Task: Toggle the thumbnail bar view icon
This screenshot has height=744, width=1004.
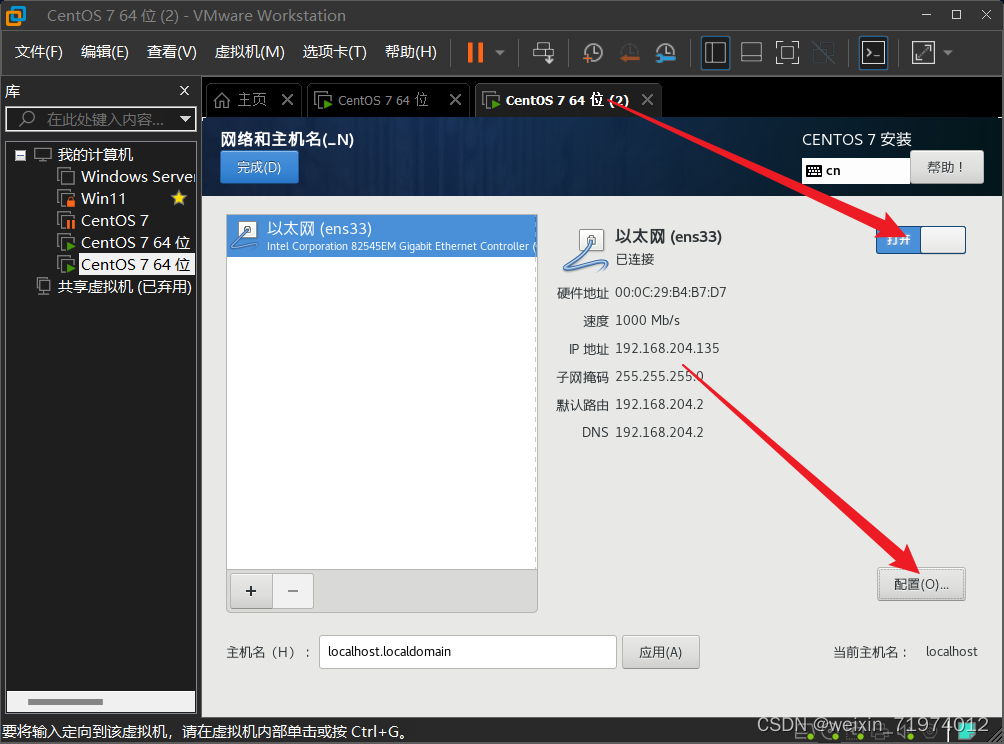Action: tap(751, 53)
